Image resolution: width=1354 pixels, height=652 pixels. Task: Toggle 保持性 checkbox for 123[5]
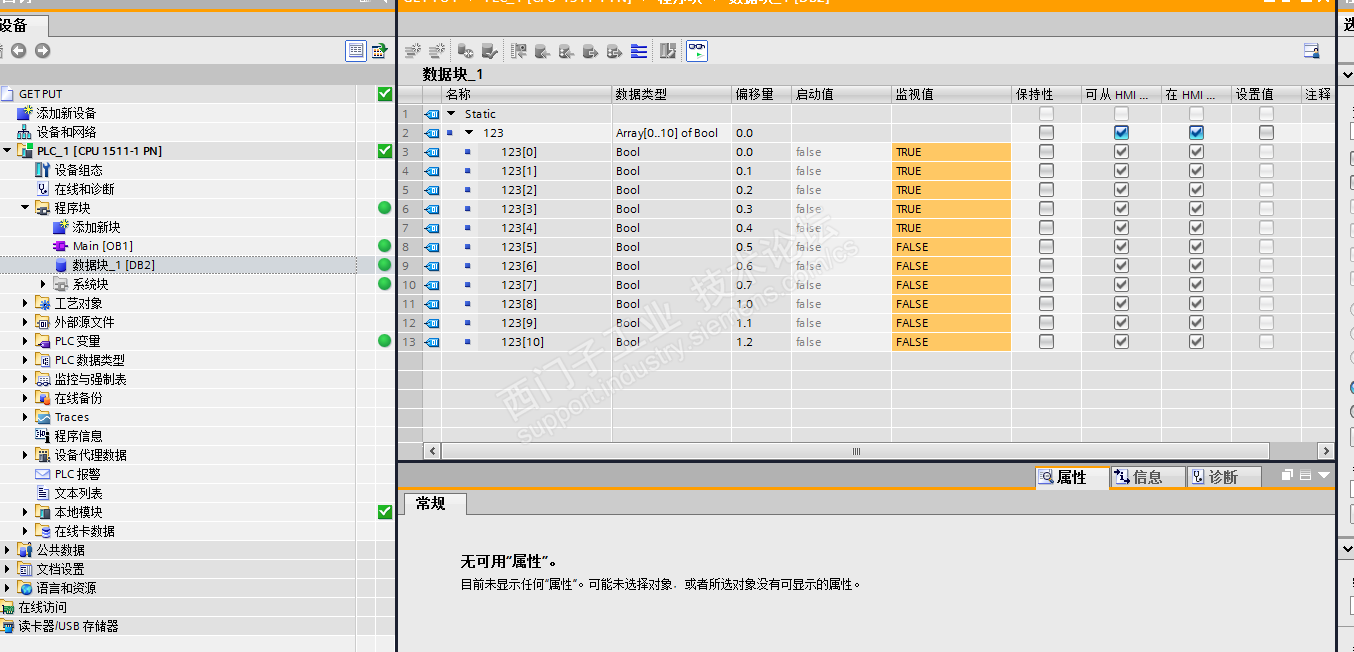pyautogui.click(x=1046, y=247)
